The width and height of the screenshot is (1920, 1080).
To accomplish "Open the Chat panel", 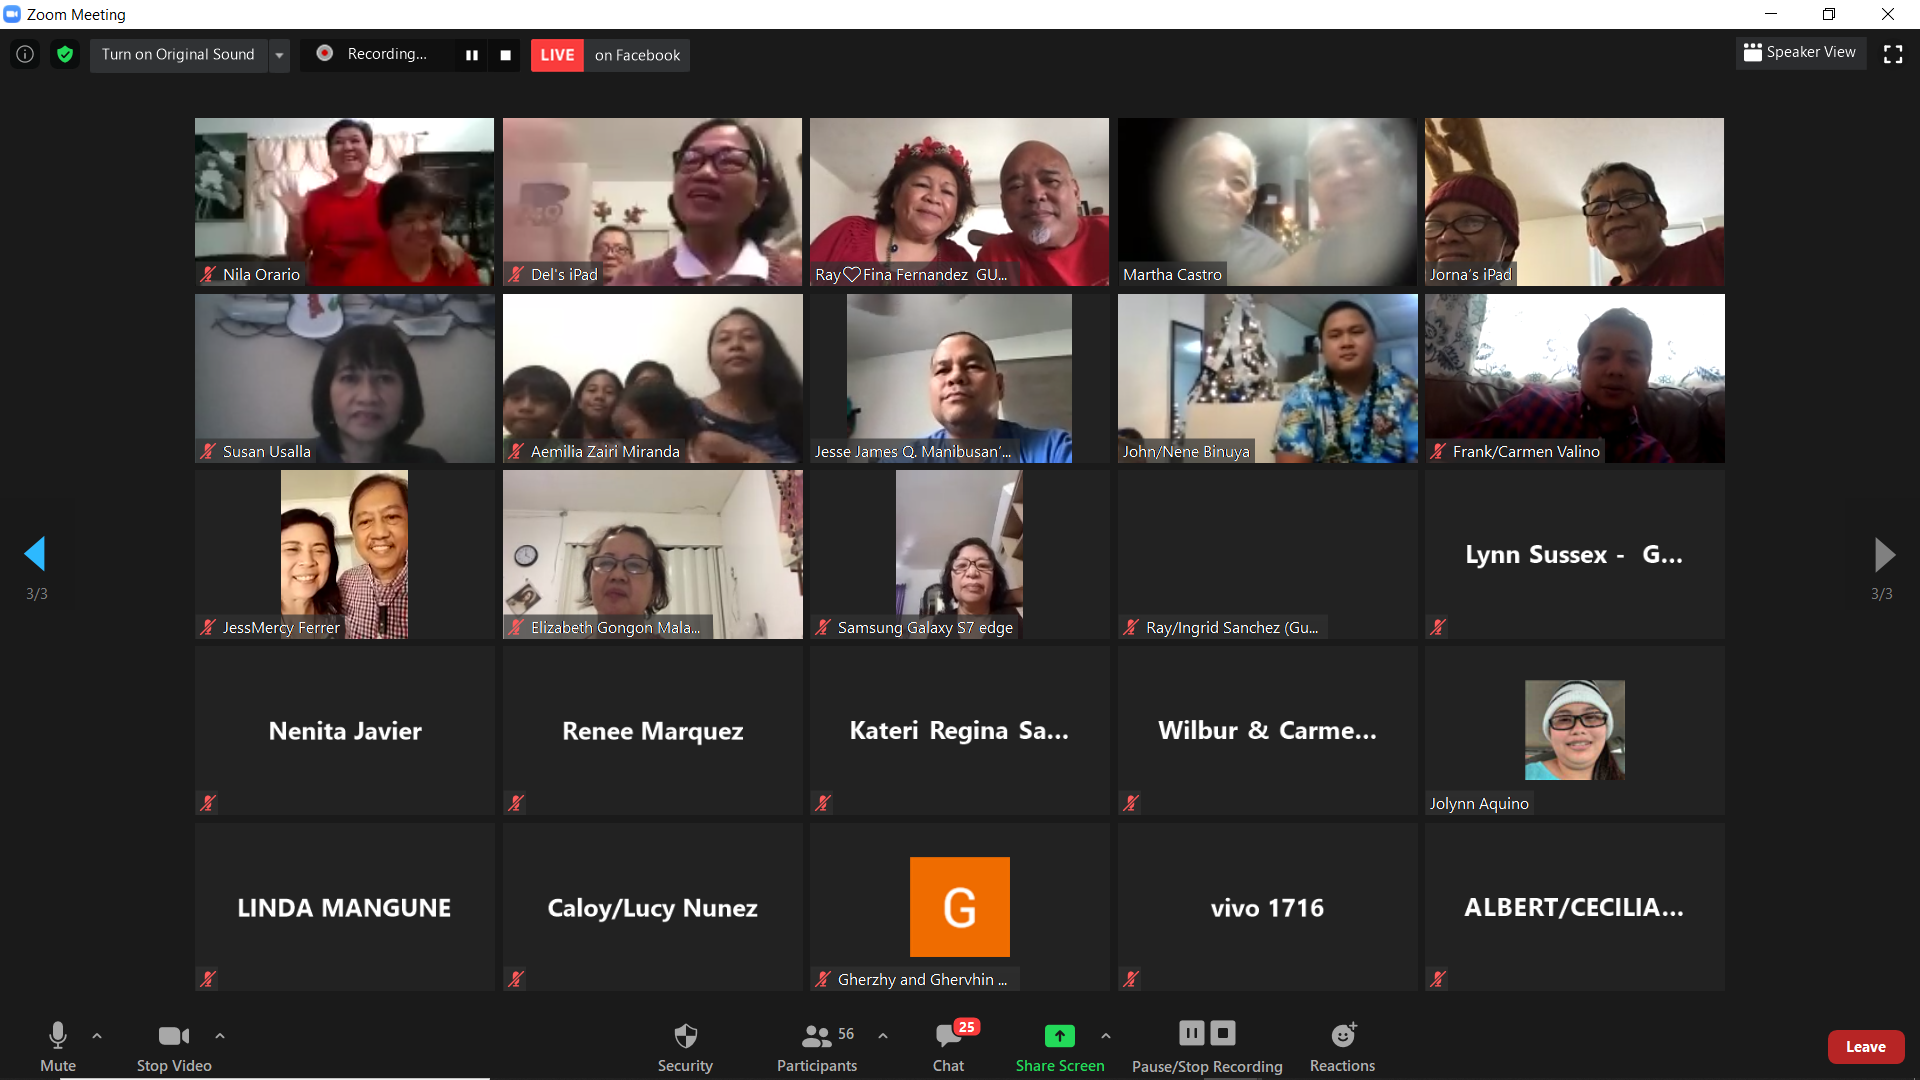I will tap(949, 1047).
